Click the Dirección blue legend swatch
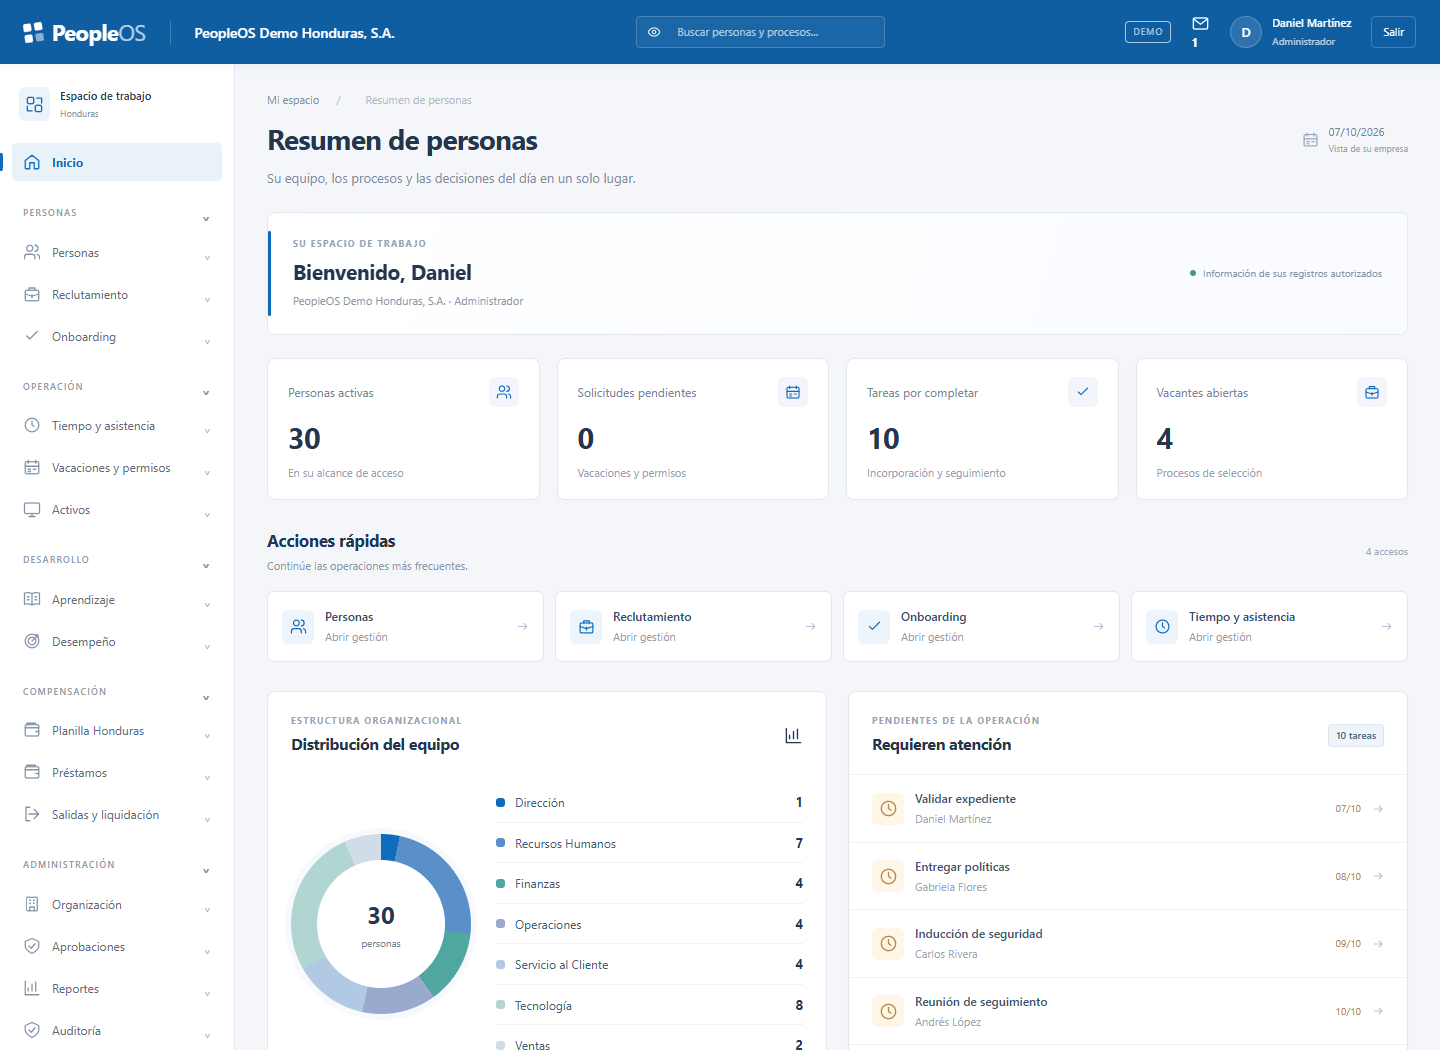 click(x=500, y=802)
